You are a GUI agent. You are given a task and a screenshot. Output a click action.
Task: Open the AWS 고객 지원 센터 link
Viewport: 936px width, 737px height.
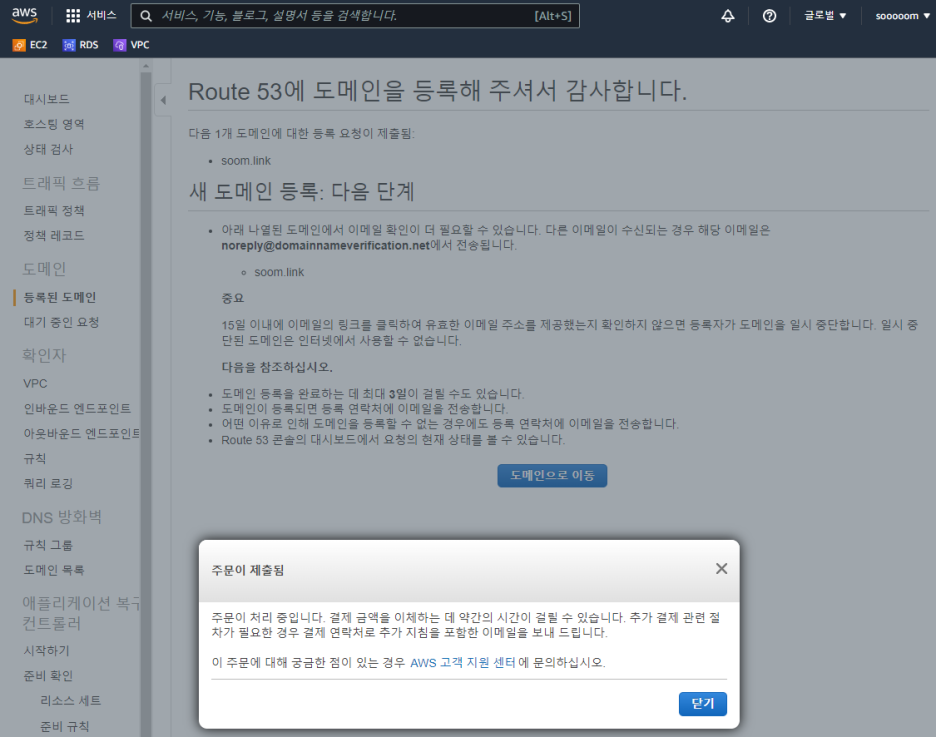pos(463,662)
